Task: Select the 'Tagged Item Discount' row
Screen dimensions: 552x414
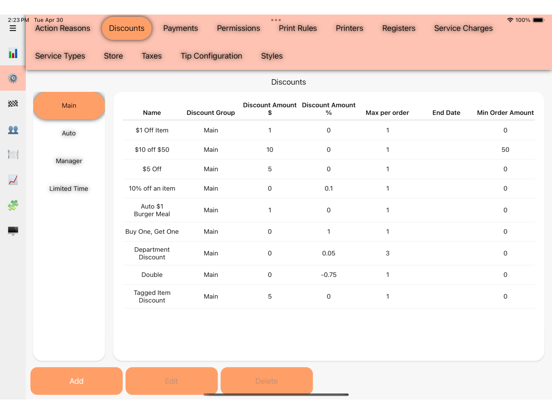Action: pyautogui.click(x=328, y=296)
